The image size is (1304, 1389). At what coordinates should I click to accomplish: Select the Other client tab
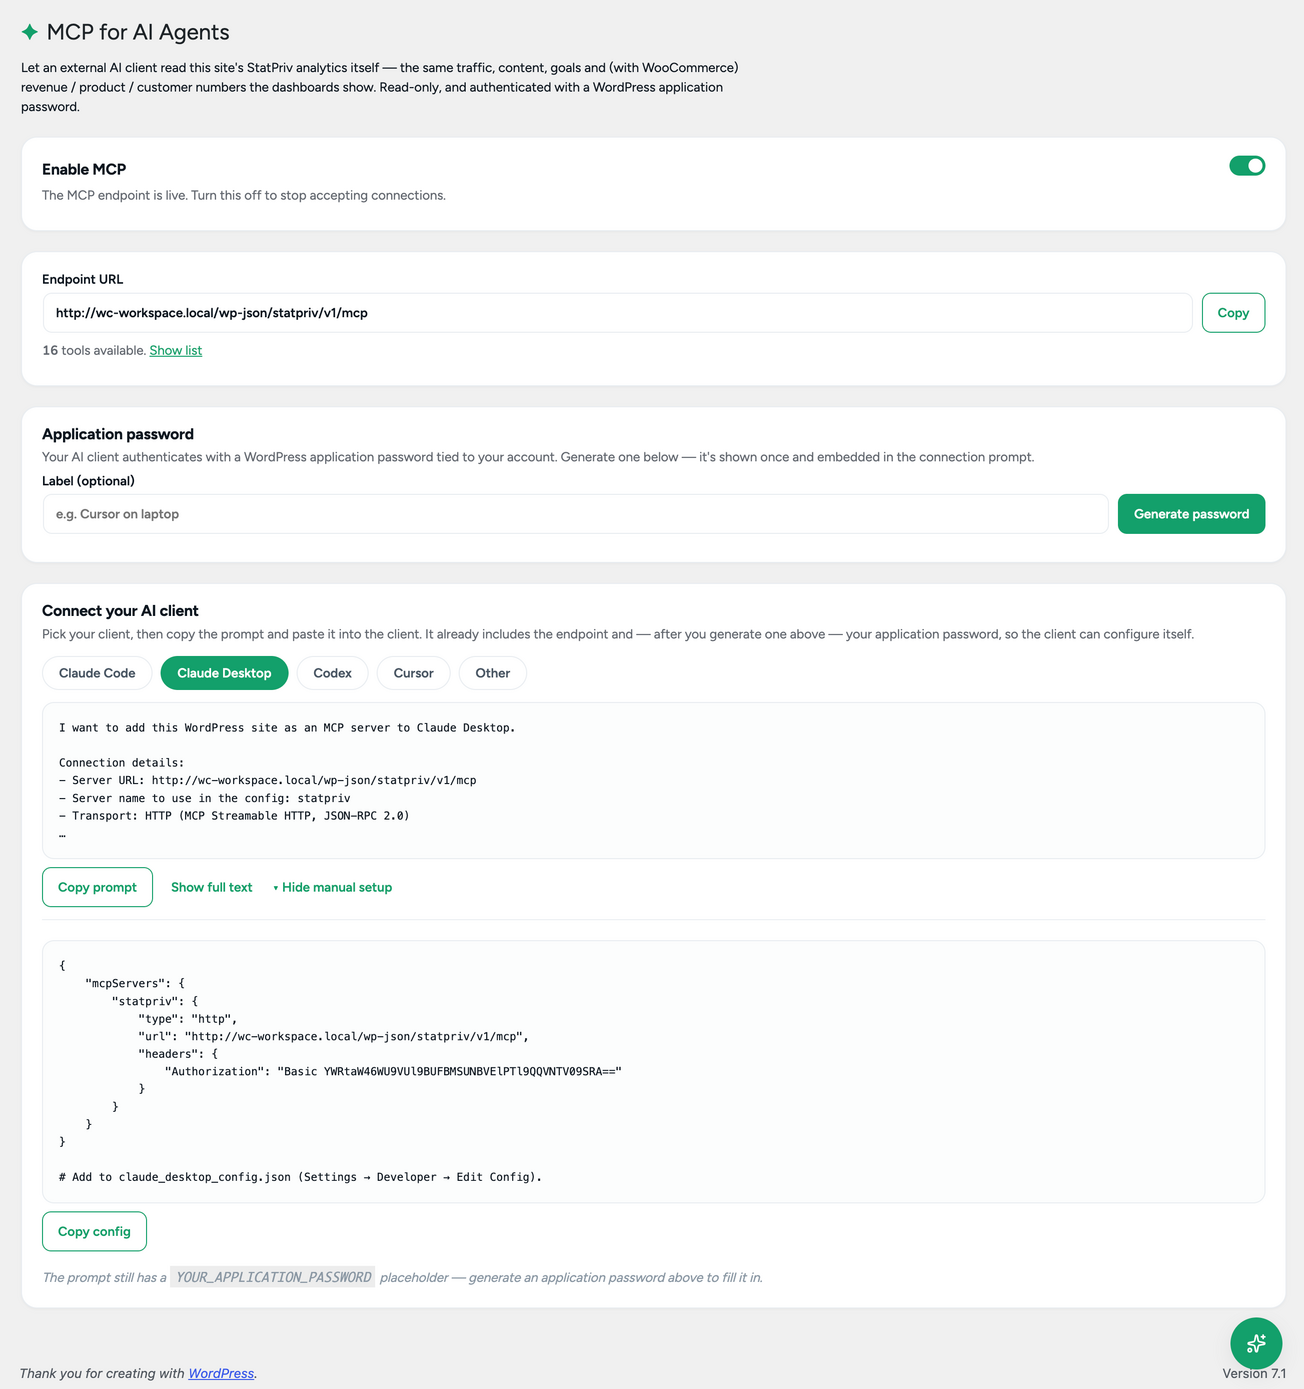click(492, 673)
